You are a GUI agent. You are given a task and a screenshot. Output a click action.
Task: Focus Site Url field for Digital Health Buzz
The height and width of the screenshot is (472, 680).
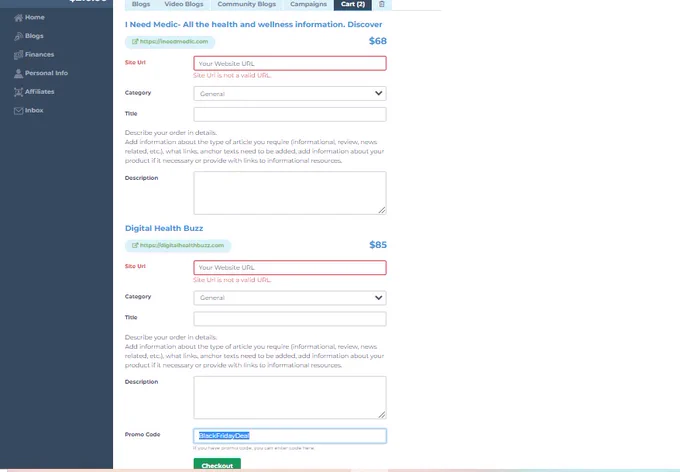pos(290,268)
